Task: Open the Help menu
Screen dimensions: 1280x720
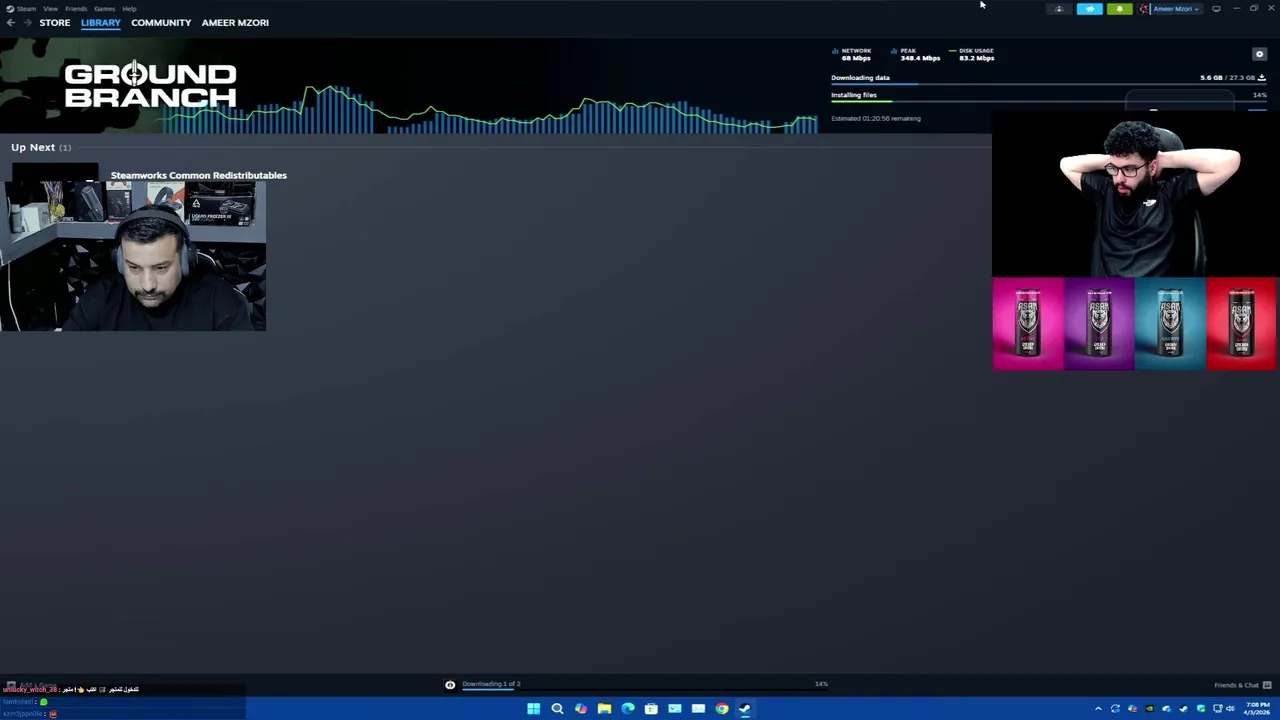Action: pyautogui.click(x=129, y=8)
